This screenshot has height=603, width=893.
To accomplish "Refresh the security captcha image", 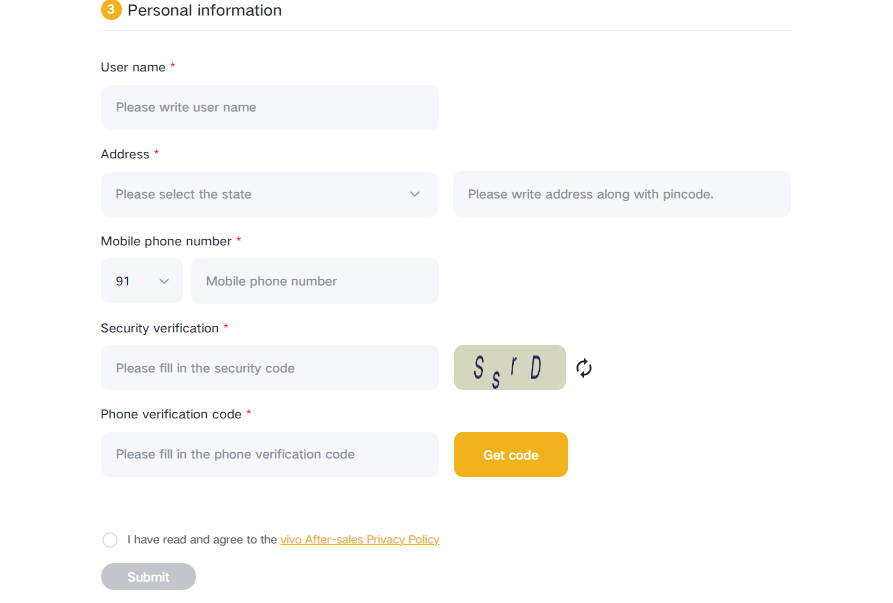I will pos(584,368).
